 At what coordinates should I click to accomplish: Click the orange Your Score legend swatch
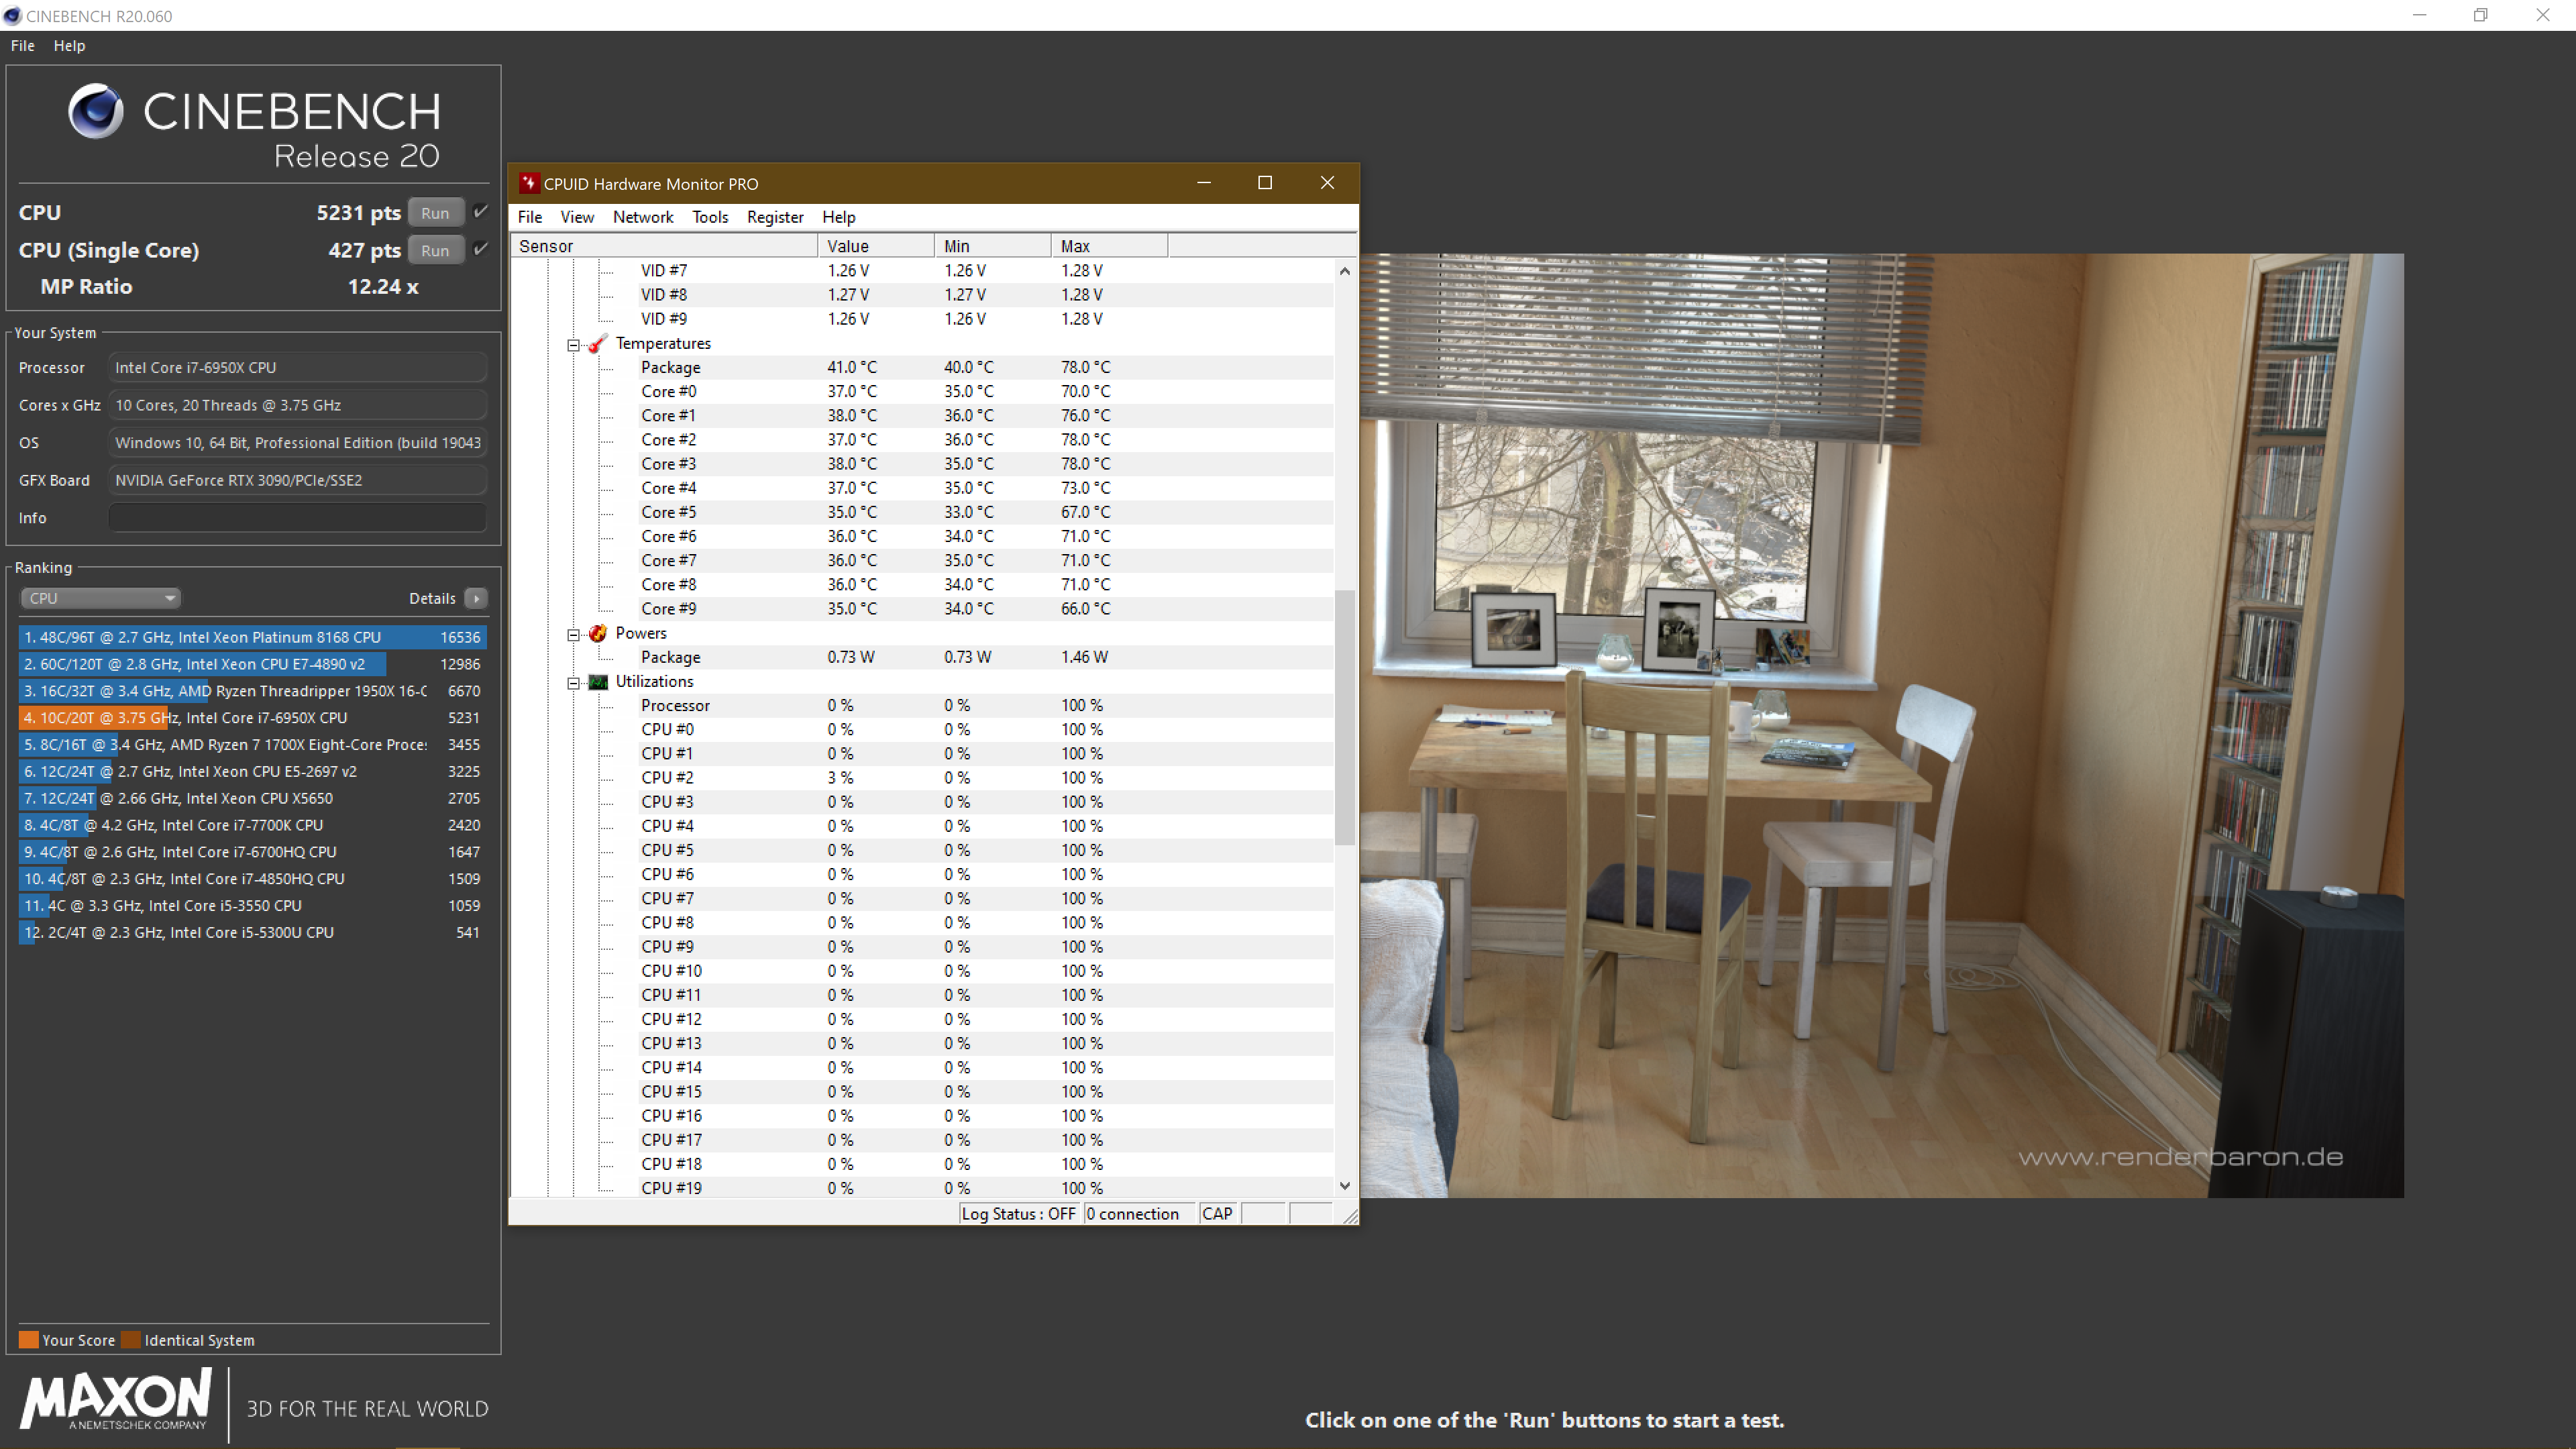[28, 1340]
